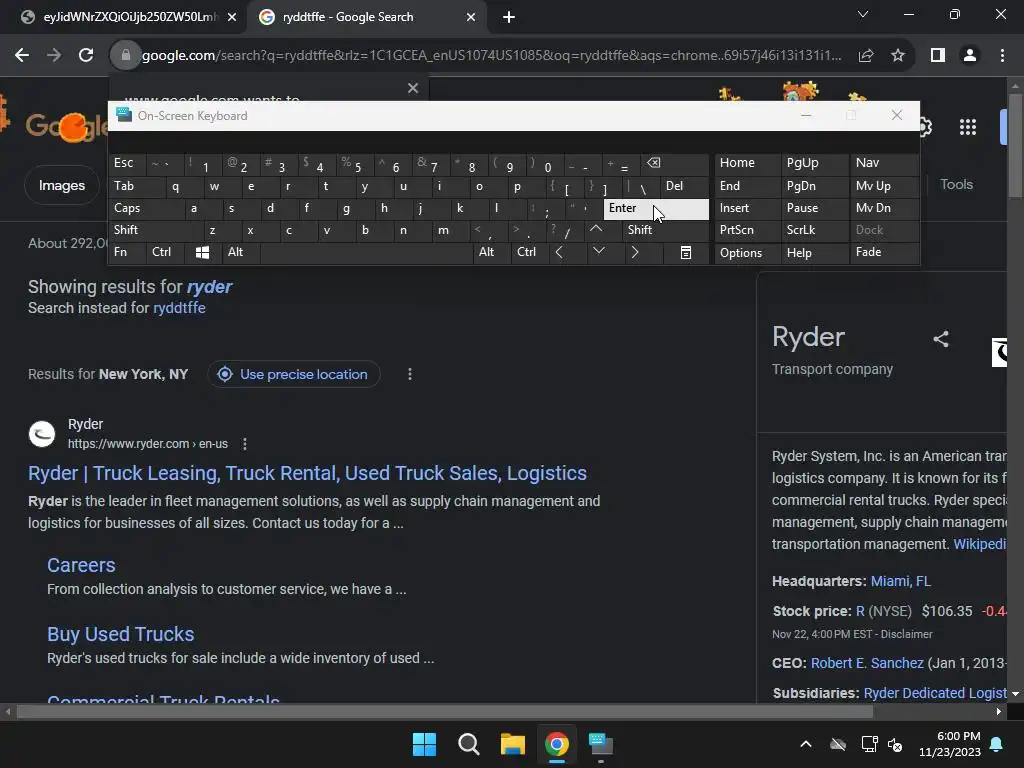This screenshot has height=768, width=1024.
Task: Toggle left Shift key on keyboard
Action: click(x=155, y=230)
